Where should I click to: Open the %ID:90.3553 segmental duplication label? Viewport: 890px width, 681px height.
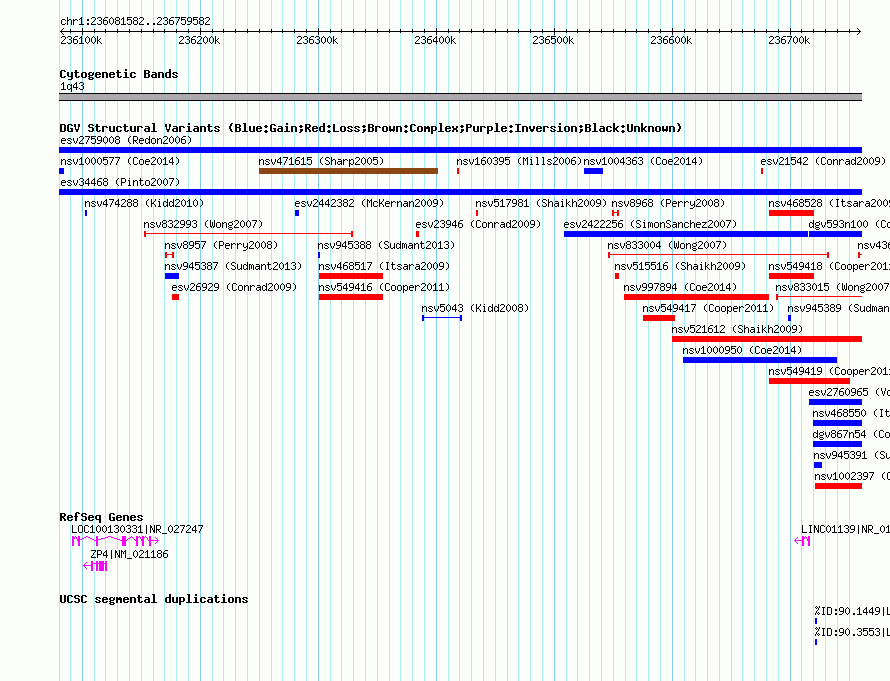(x=852, y=632)
